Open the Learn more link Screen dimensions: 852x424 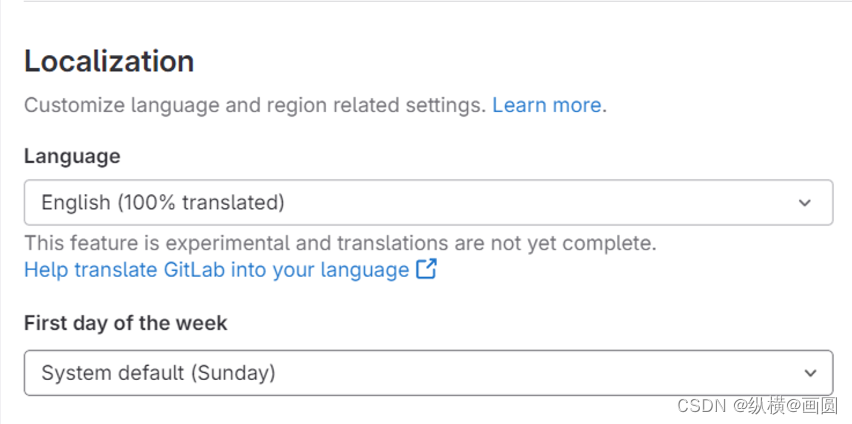pos(547,105)
